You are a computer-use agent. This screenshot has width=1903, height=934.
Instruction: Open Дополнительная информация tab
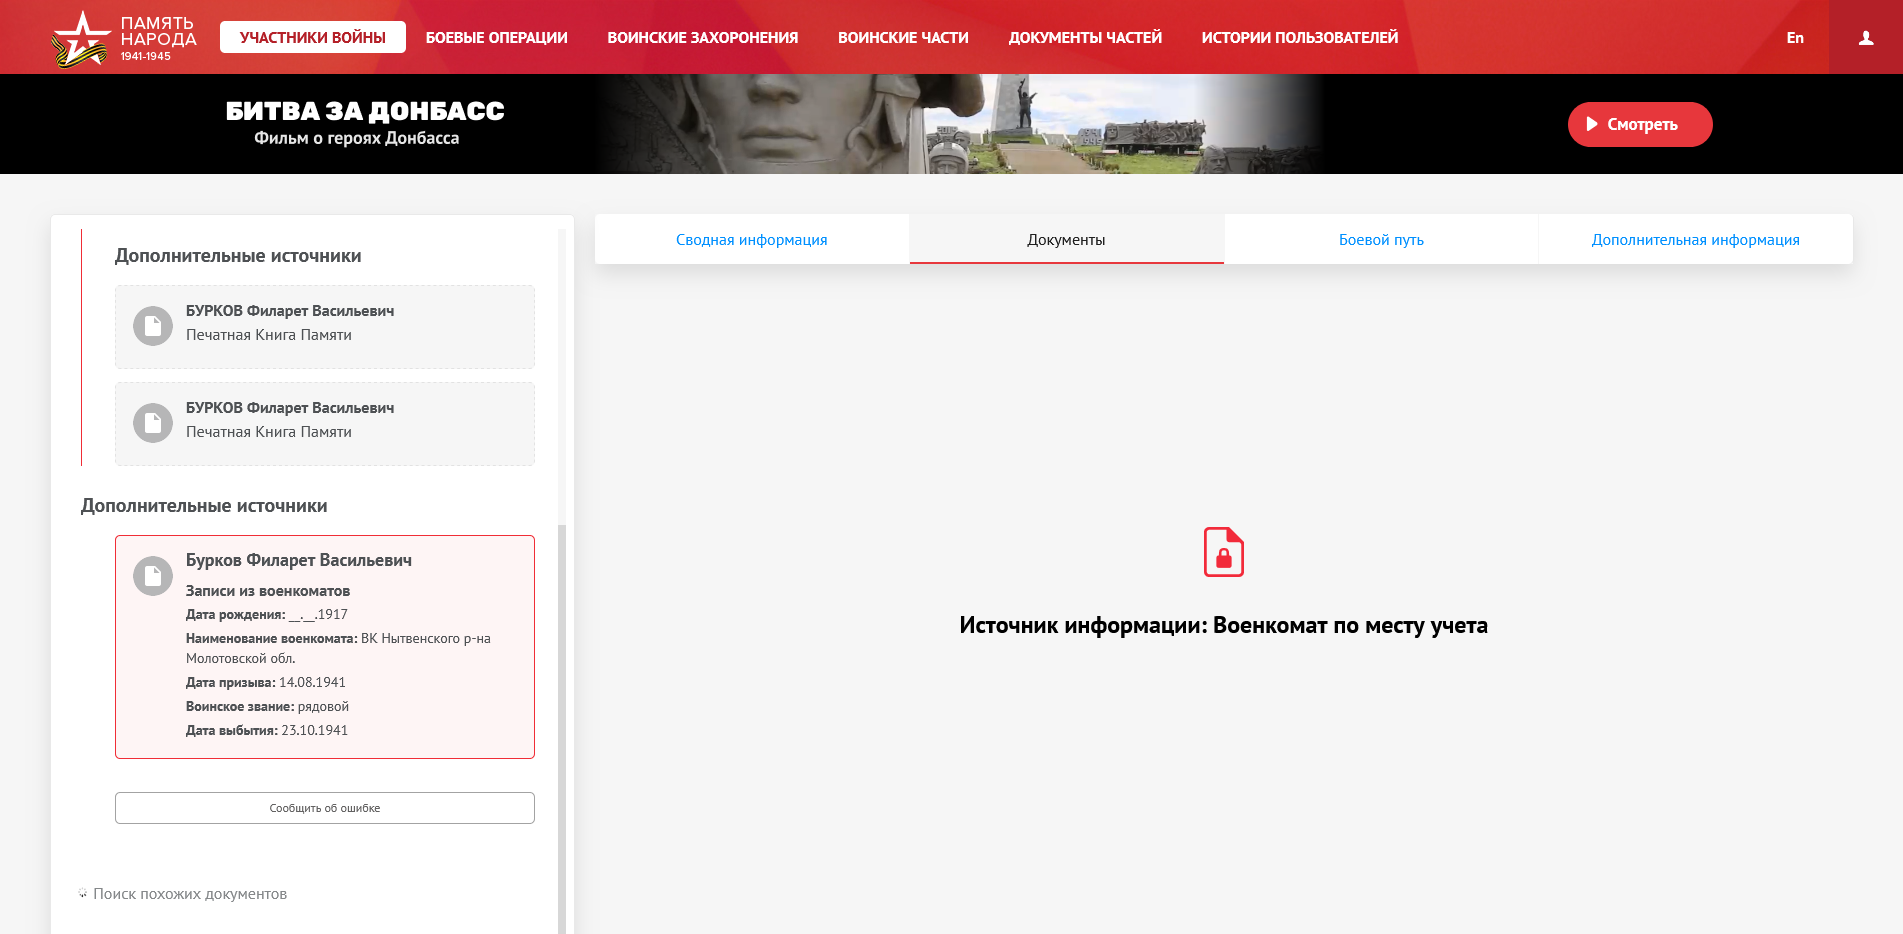pyautogui.click(x=1695, y=240)
